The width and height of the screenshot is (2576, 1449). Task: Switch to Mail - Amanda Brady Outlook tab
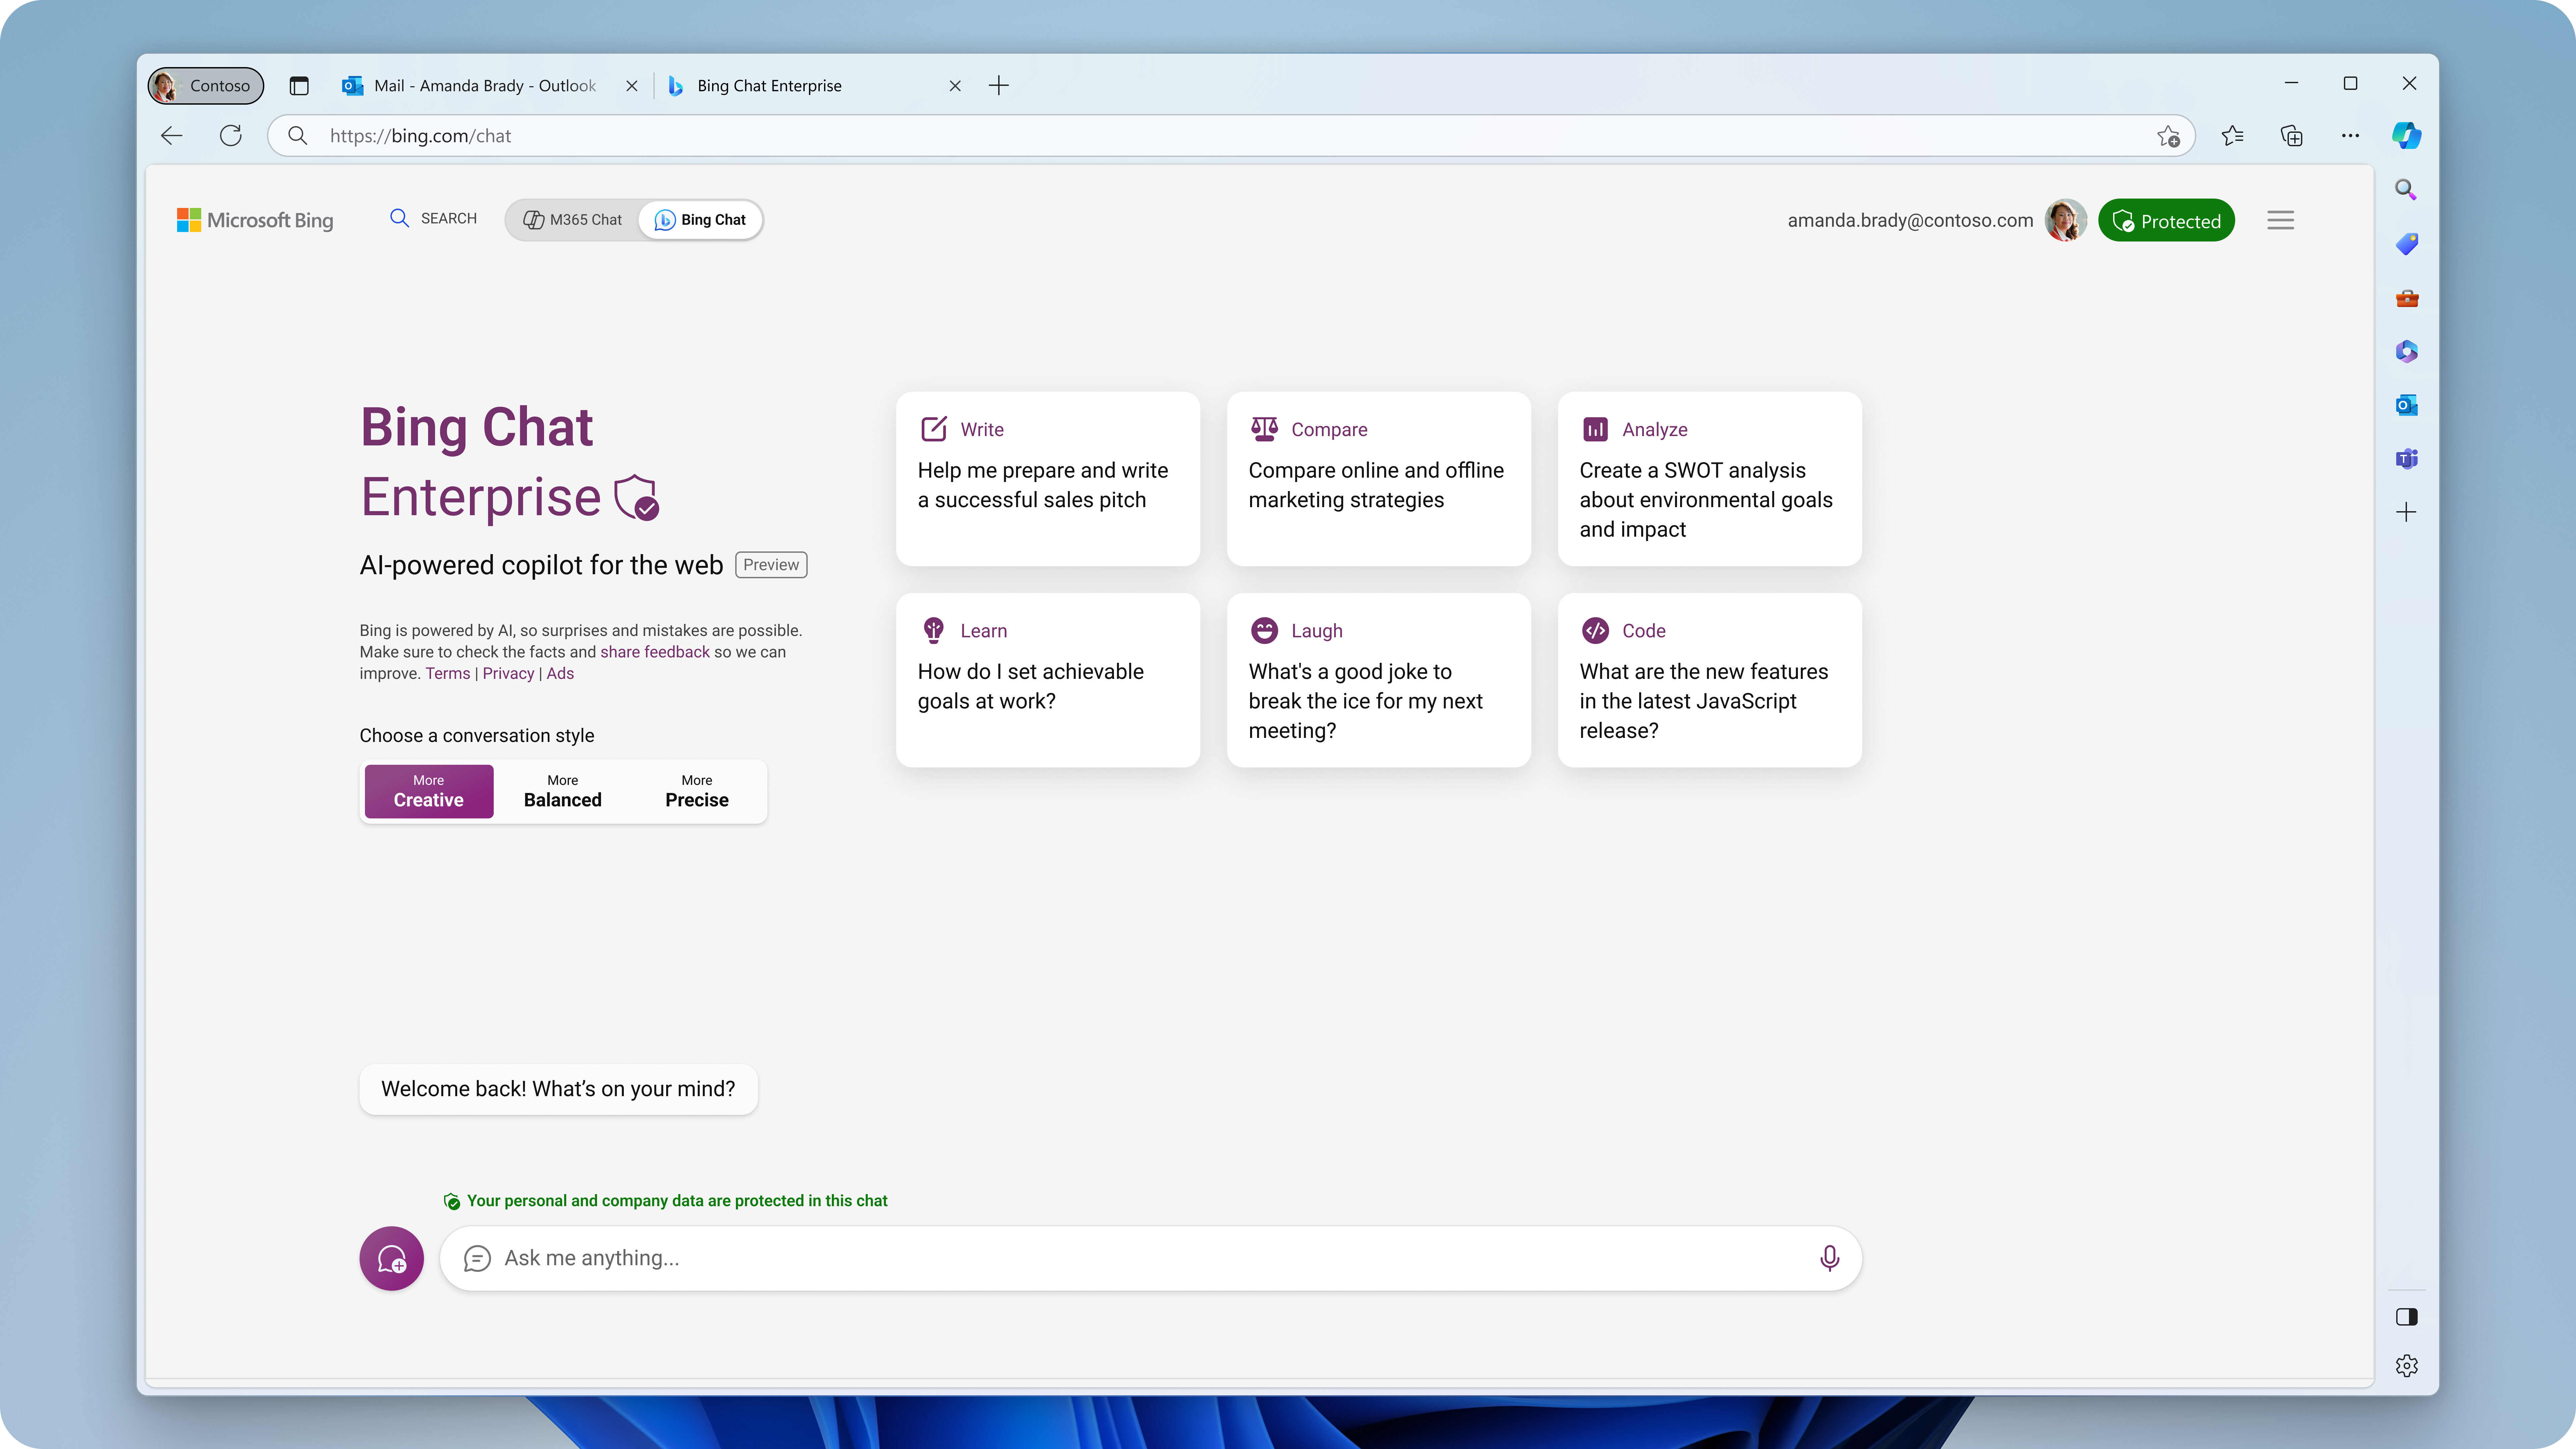[484, 85]
